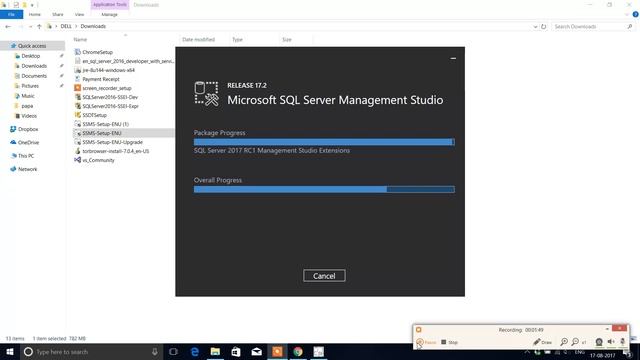The image size is (640, 360).
Task: Minimize the SSMS installer window
Action: pos(453,58)
